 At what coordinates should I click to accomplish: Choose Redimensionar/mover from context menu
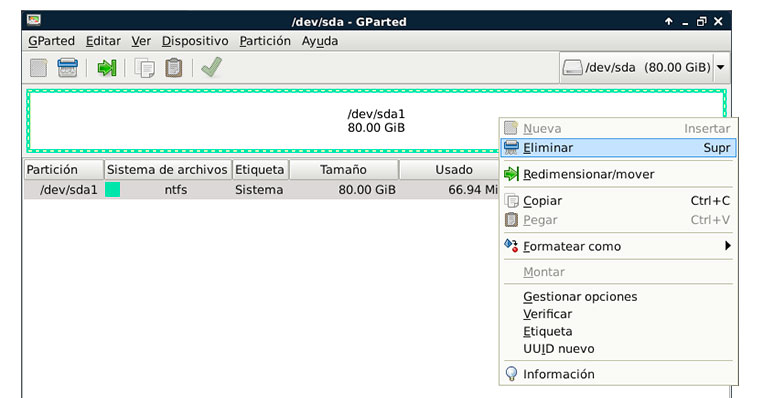point(618,174)
